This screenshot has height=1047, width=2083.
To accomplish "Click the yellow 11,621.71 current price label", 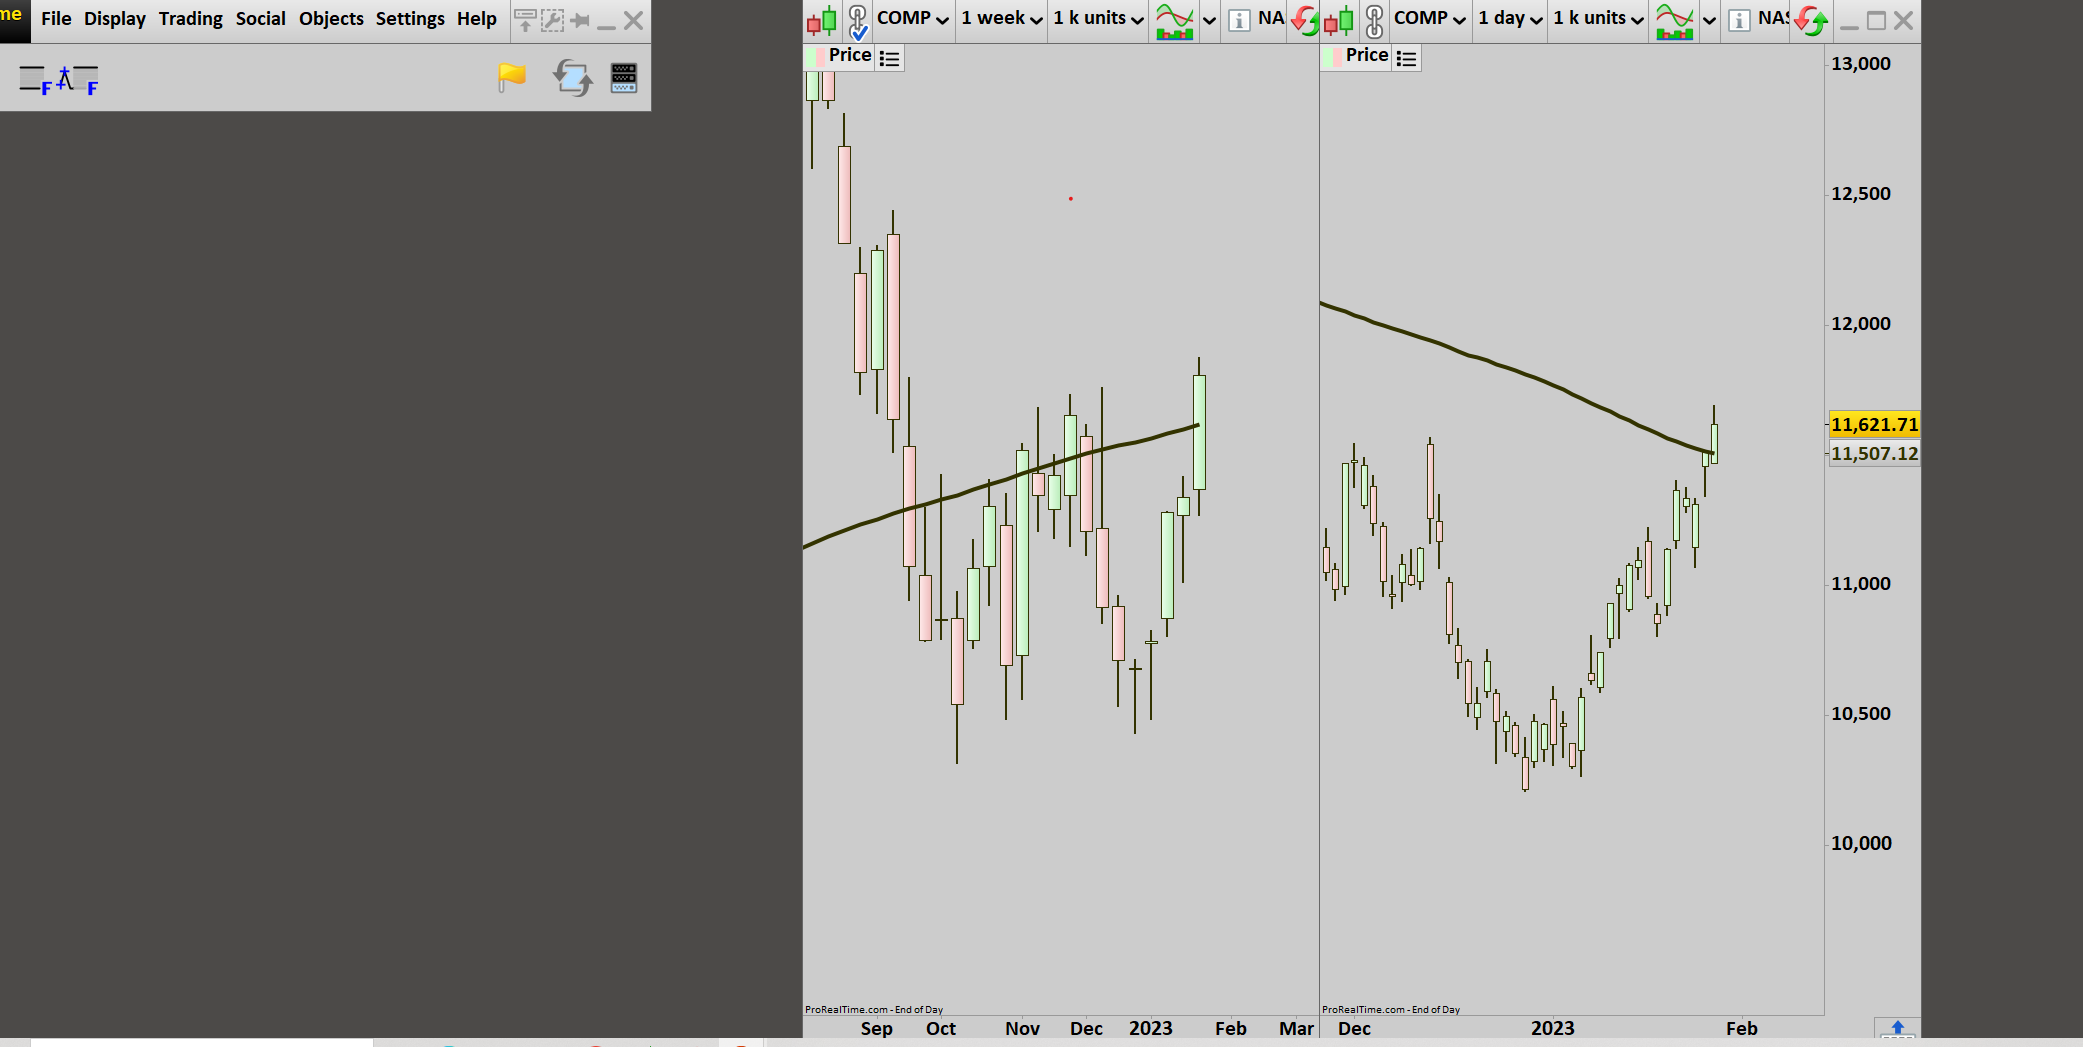I will coord(1874,425).
